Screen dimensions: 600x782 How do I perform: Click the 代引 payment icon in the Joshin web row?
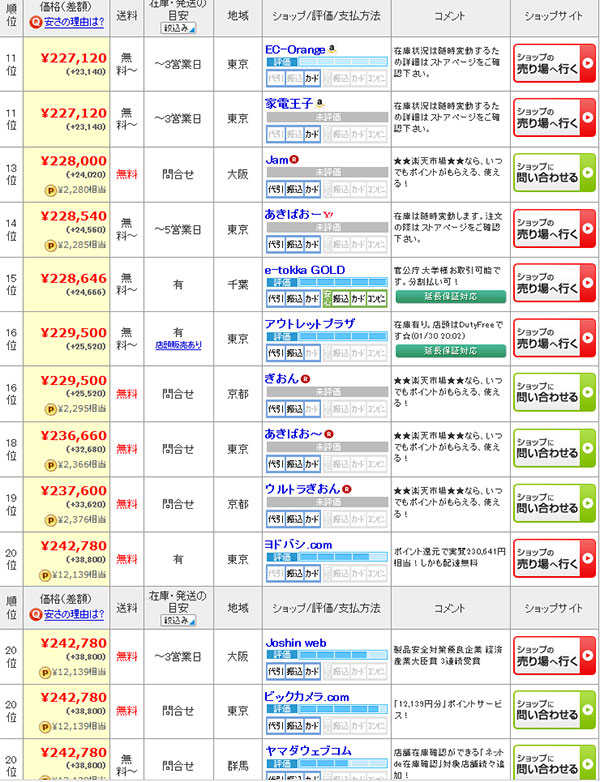[275, 670]
